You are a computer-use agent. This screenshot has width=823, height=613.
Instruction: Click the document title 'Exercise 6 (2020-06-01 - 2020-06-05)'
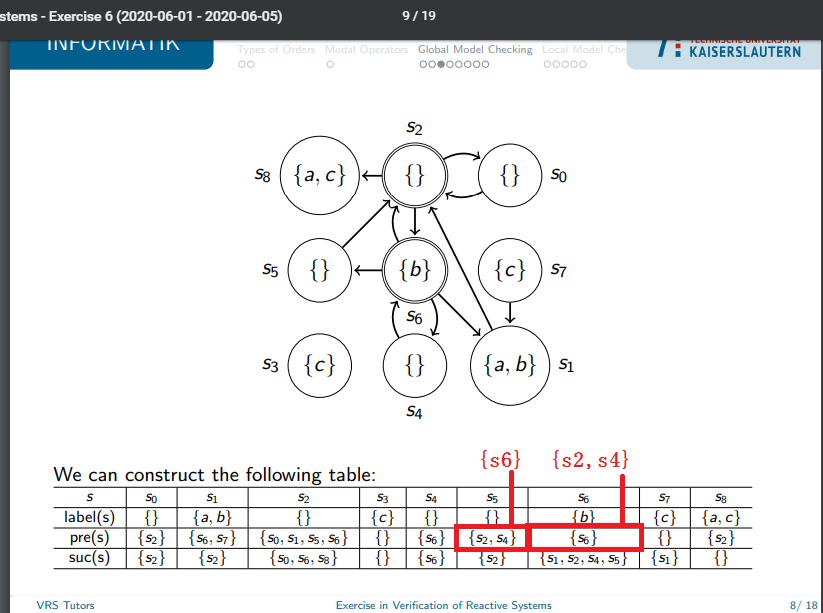click(x=165, y=16)
